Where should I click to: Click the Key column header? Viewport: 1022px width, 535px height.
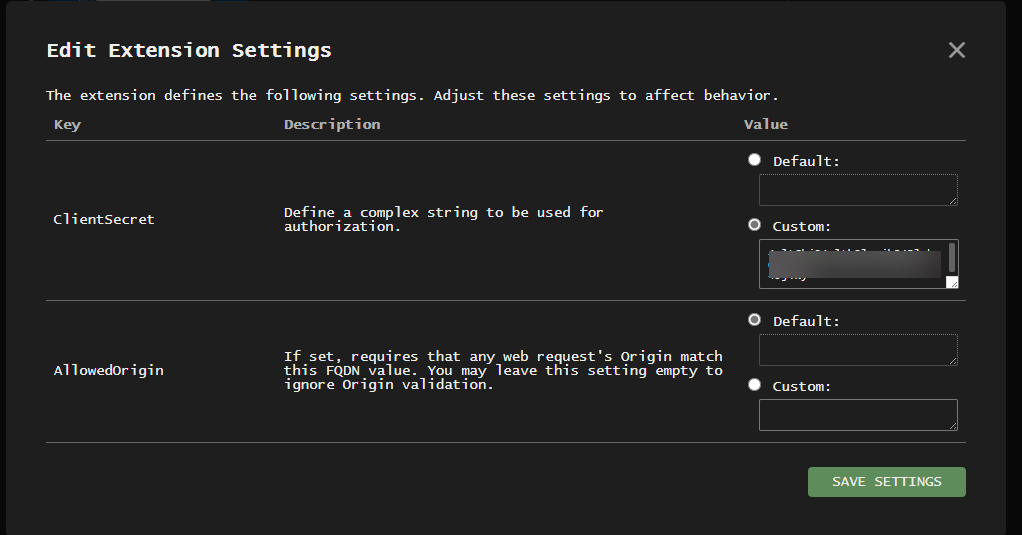pyautogui.click(x=67, y=125)
